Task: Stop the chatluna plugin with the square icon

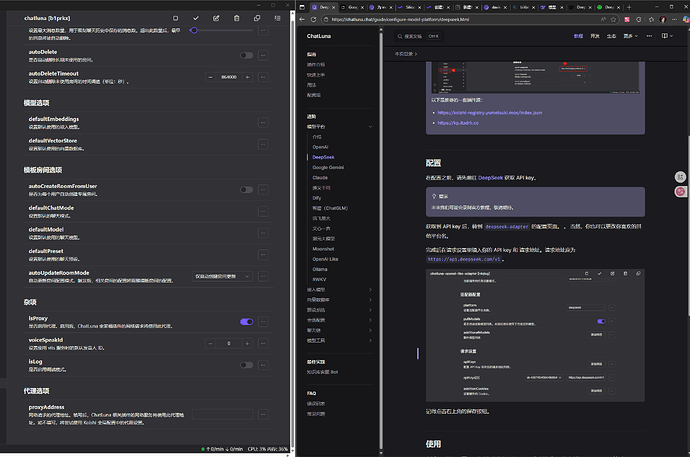Action: [176, 18]
